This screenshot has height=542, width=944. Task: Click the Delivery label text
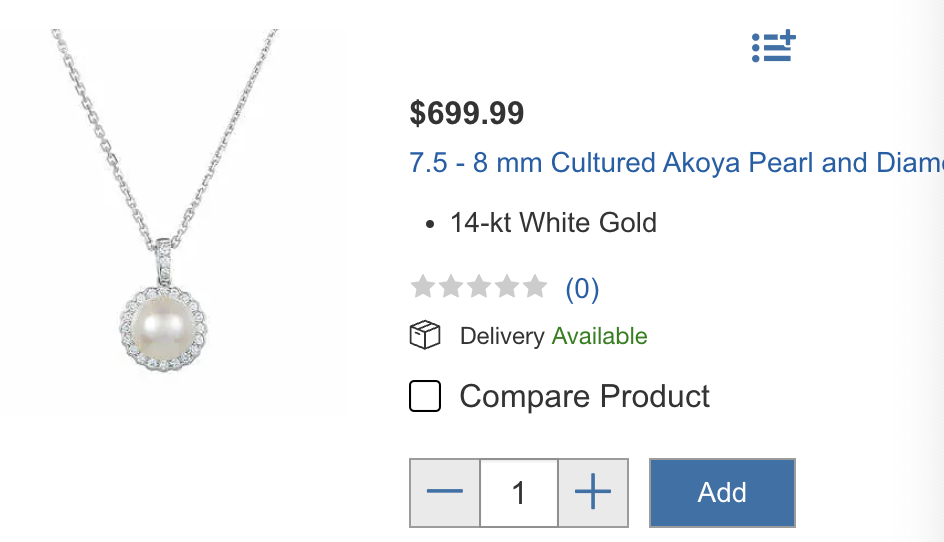tap(502, 336)
